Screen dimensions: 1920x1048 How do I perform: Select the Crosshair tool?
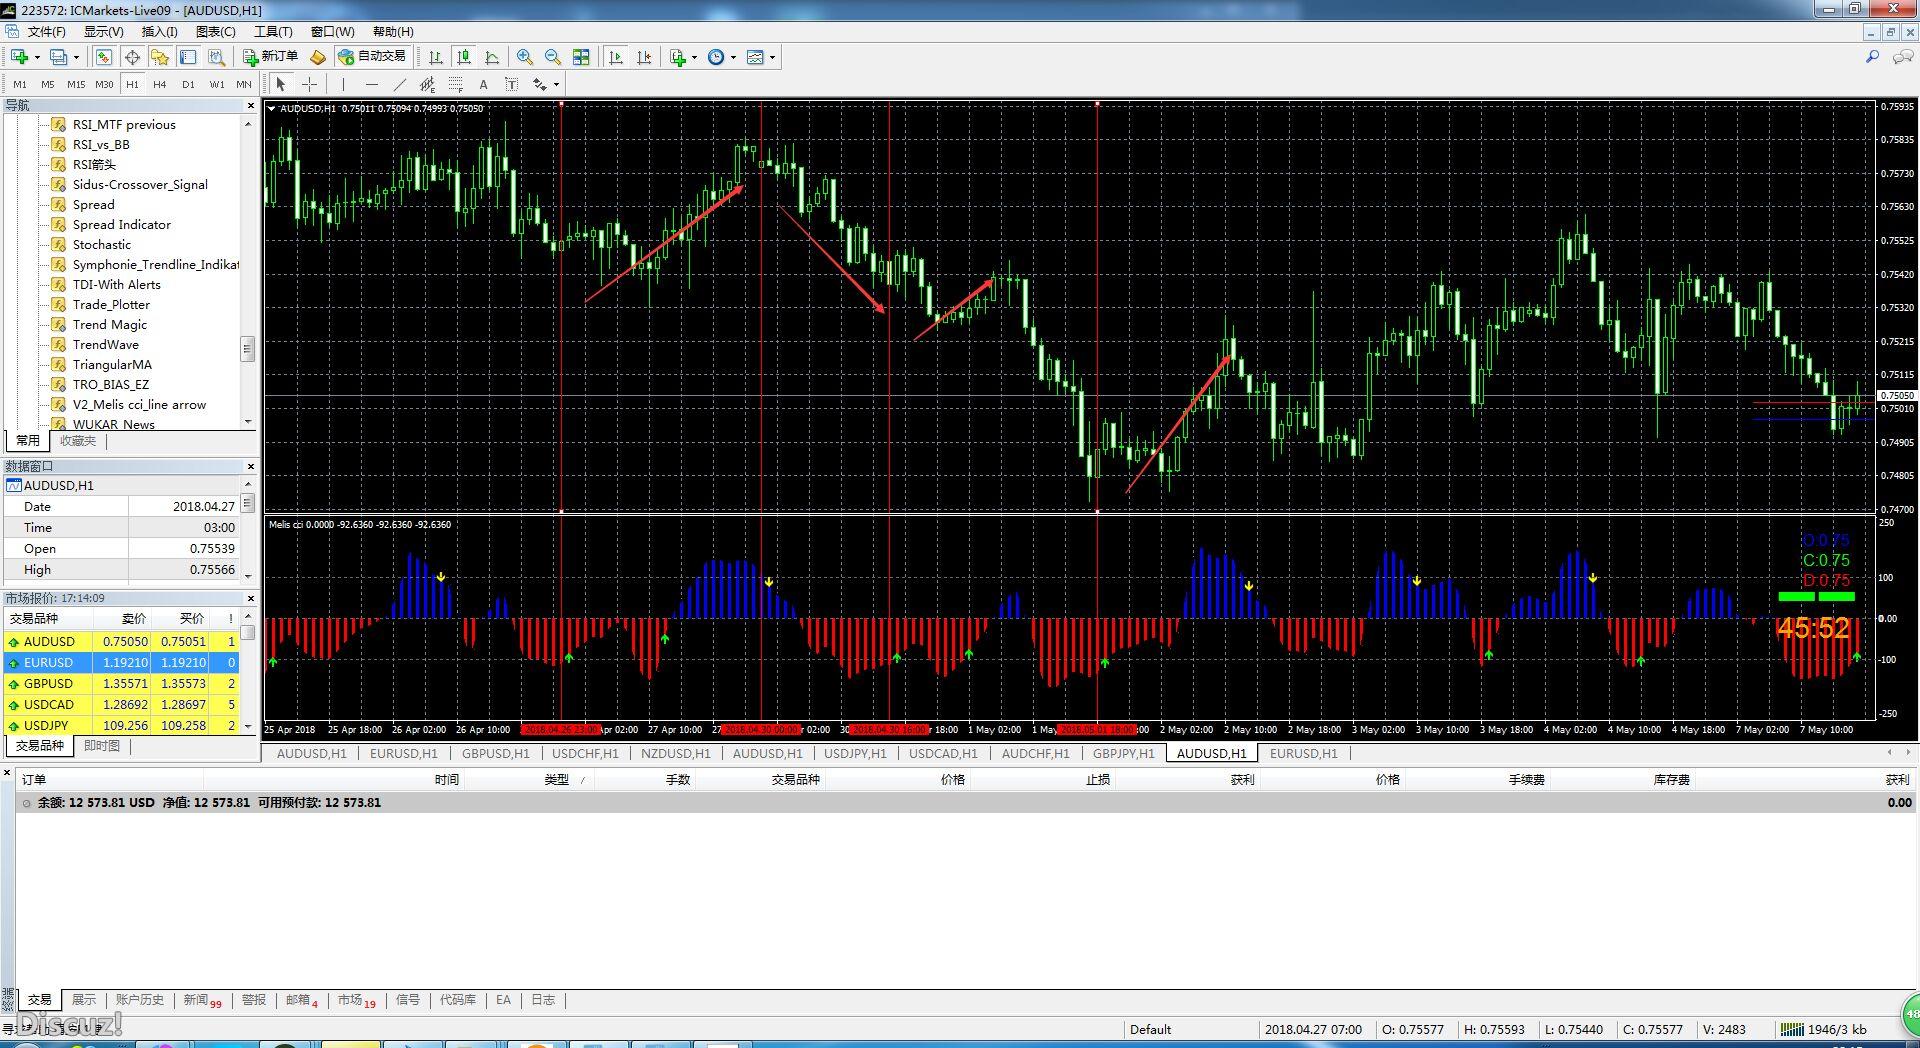point(310,85)
